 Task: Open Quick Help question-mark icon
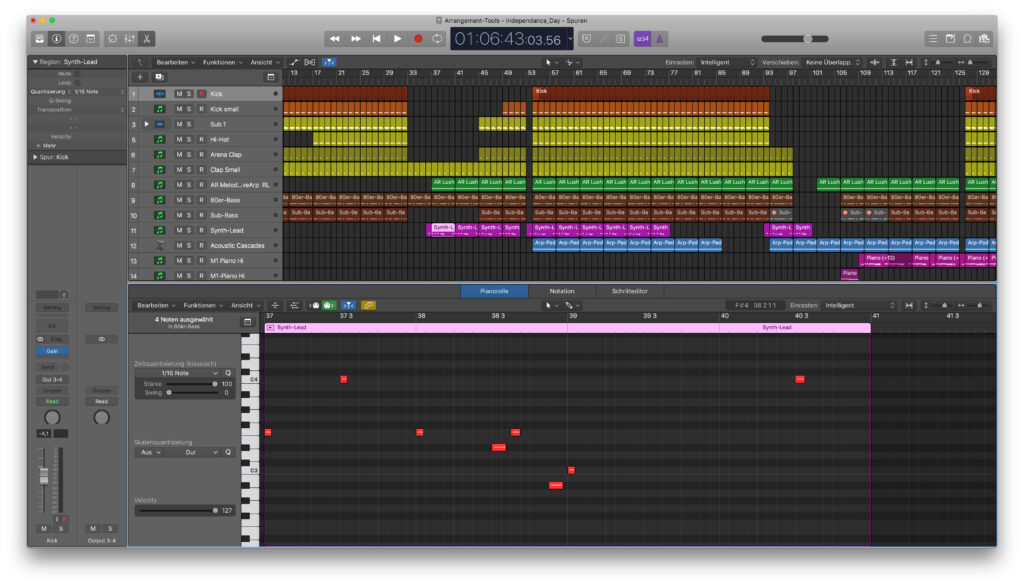(74, 39)
